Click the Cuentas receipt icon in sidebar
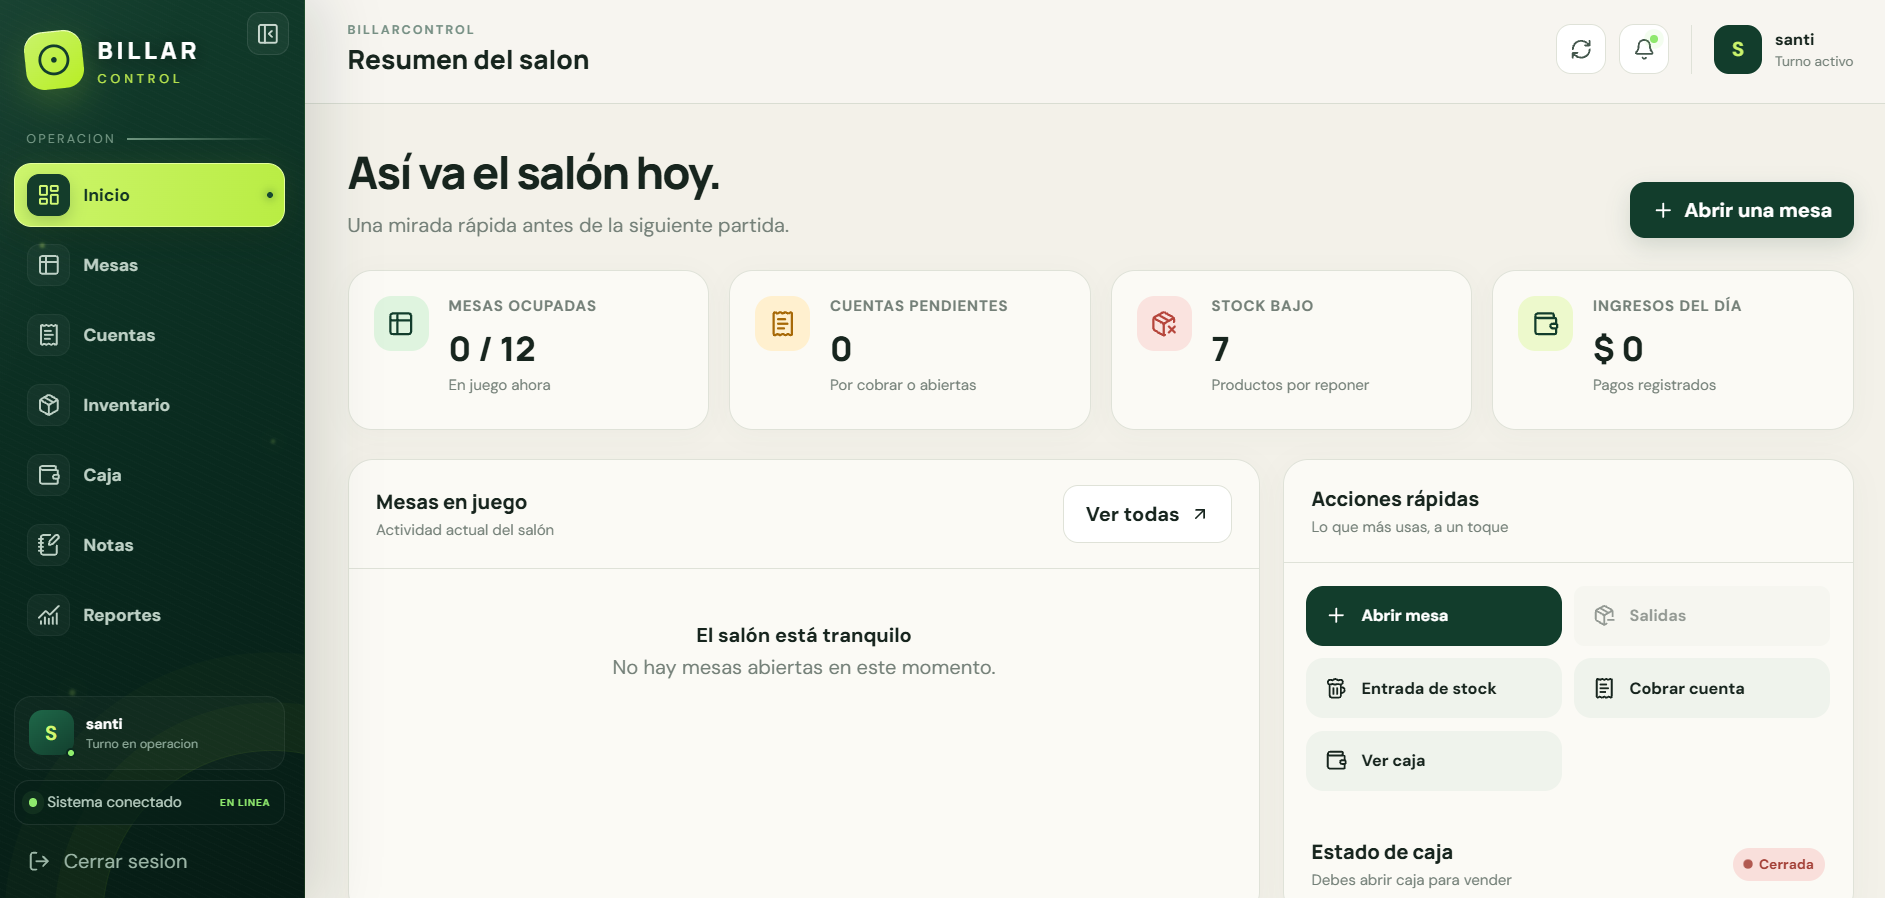The width and height of the screenshot is (1885, 898). tap(49, 335)
